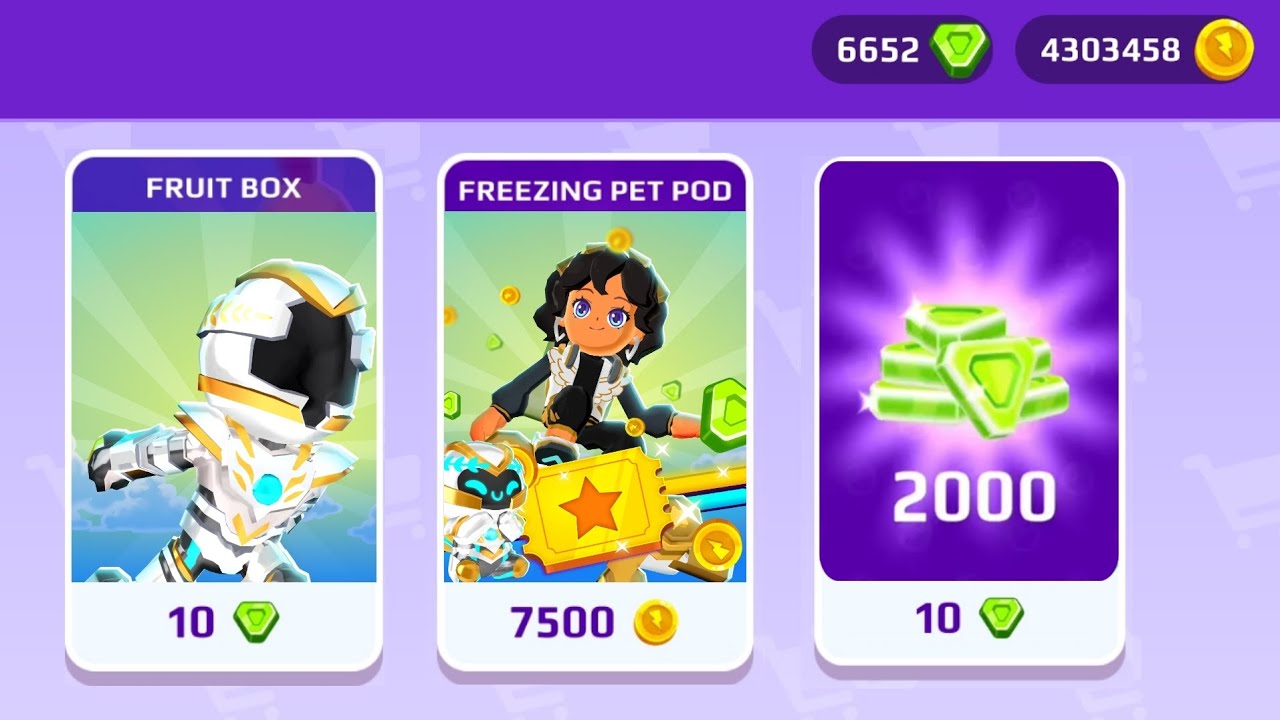1280x720 pixels.
Task: Tap the gold coin at the bottom of the pet pod art
Action: 717,545
